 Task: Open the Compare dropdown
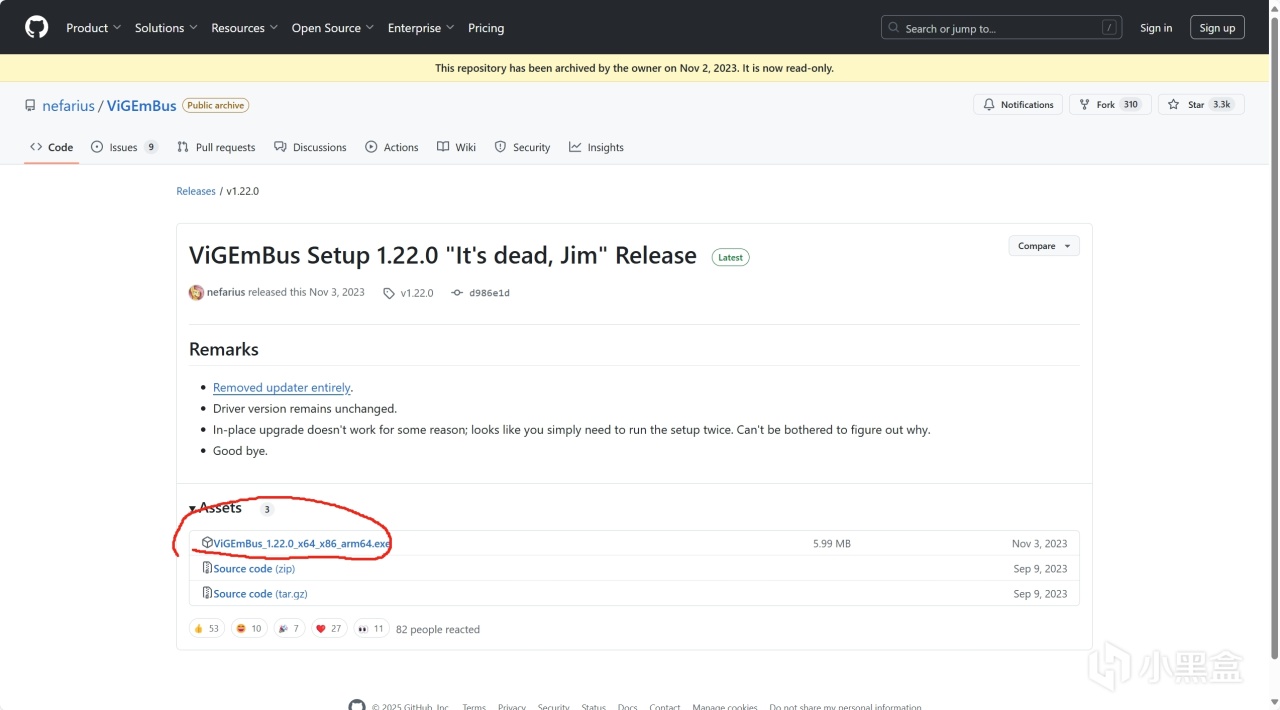click(1044, 246)
